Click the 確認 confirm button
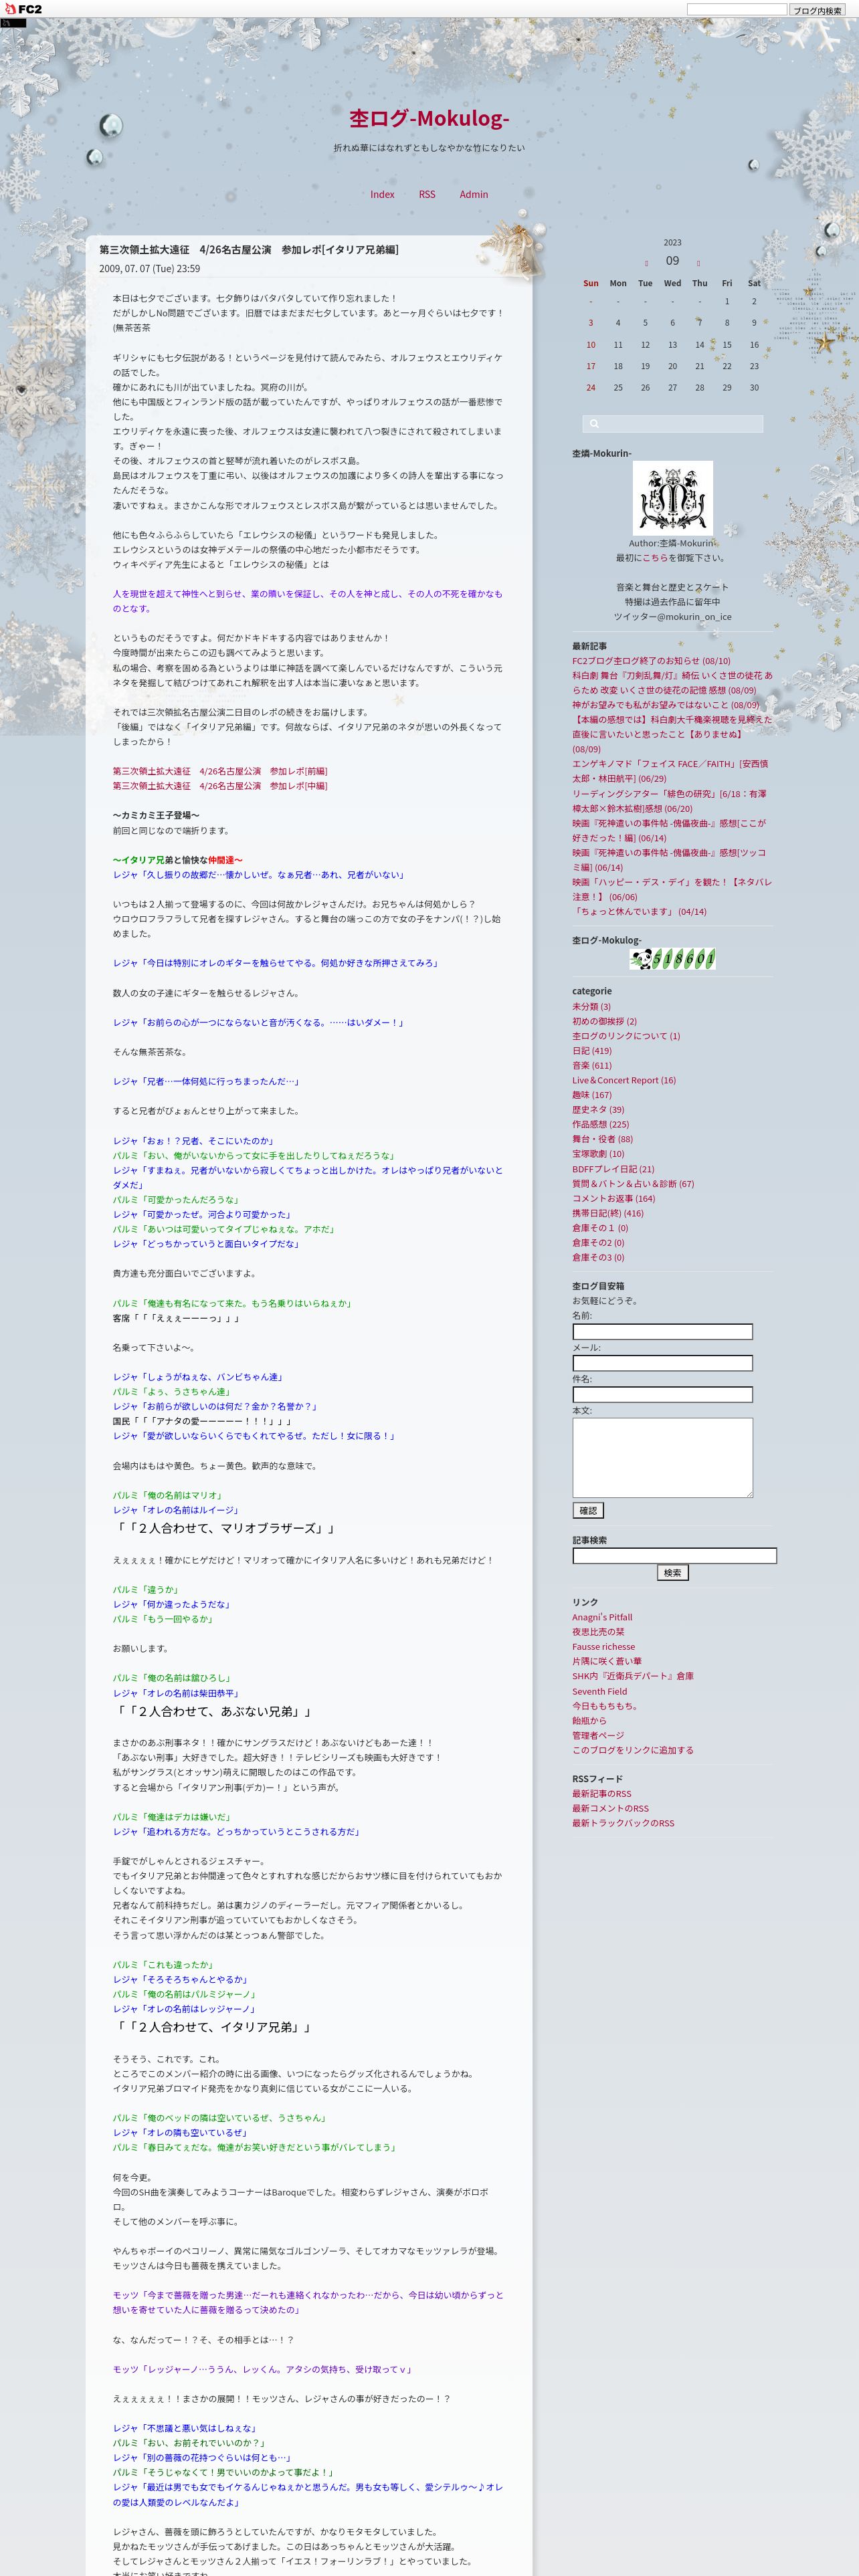The height and width of the screenshot is (2576, 859). 588,1510
